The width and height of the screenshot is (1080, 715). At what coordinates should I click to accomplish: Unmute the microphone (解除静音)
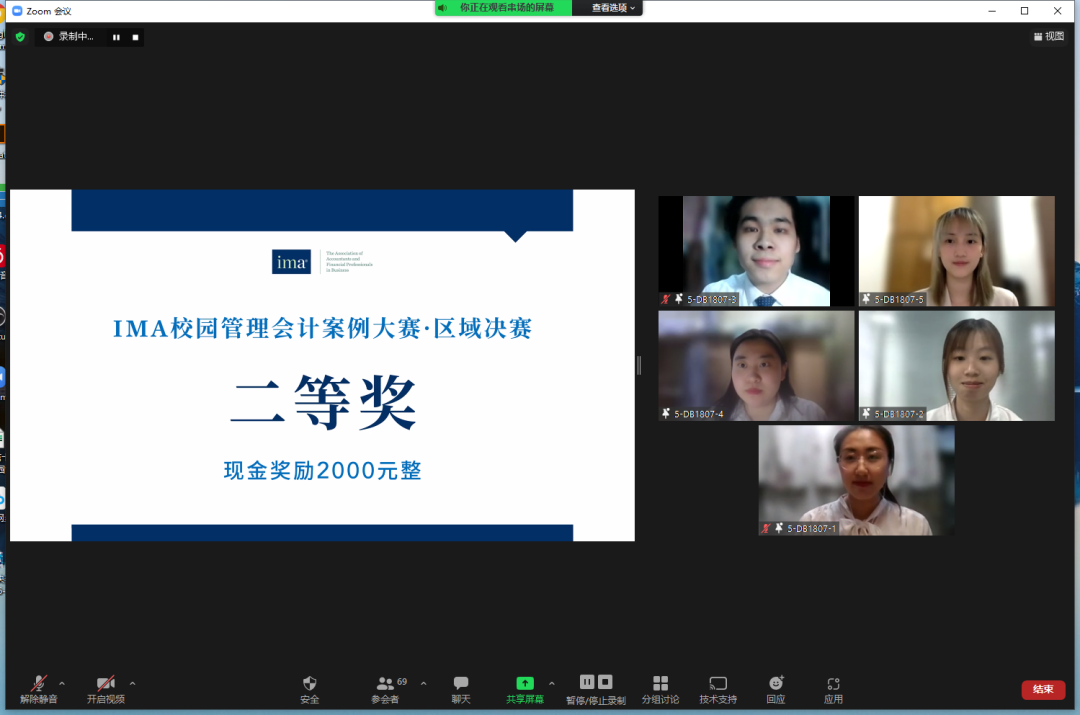click(x=39, y=689)
